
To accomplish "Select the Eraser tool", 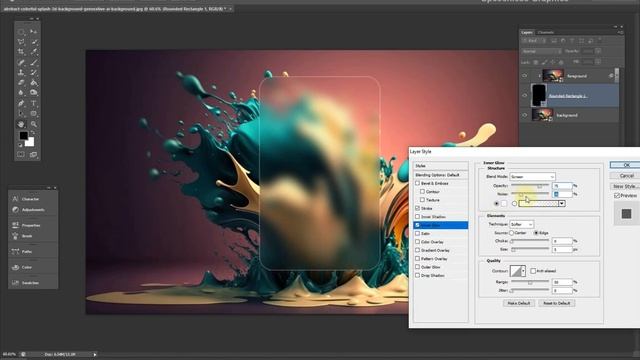I will (x=21, y=83).
